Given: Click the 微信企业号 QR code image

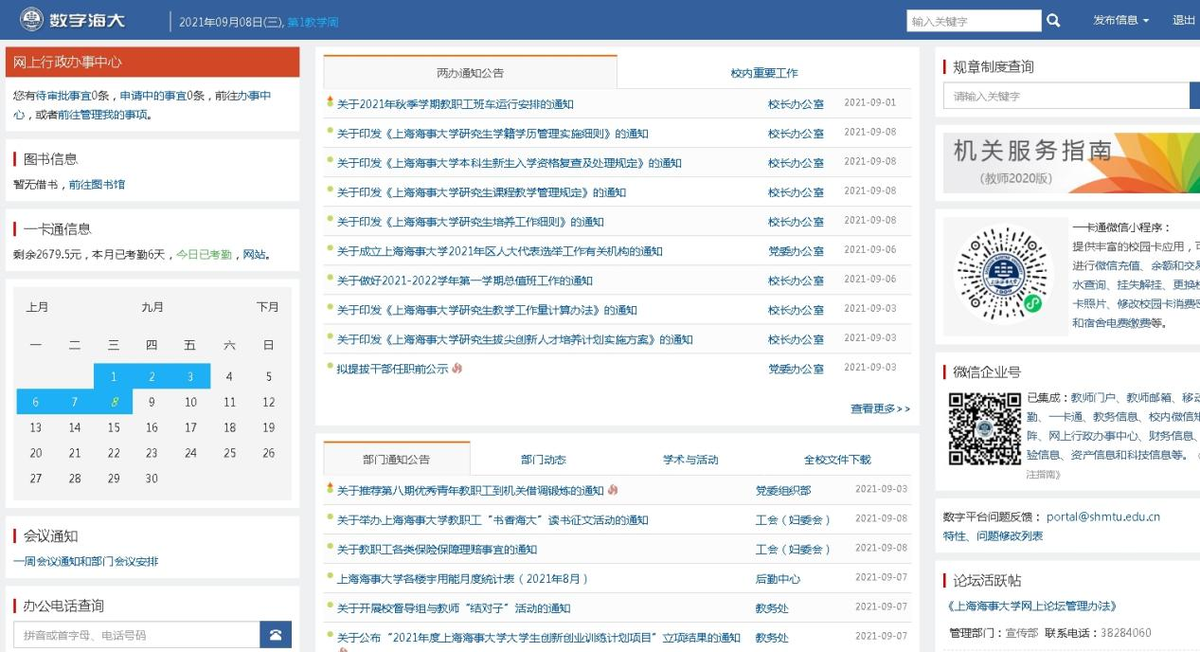Looking at the screenshot, I should pos(984,428).
